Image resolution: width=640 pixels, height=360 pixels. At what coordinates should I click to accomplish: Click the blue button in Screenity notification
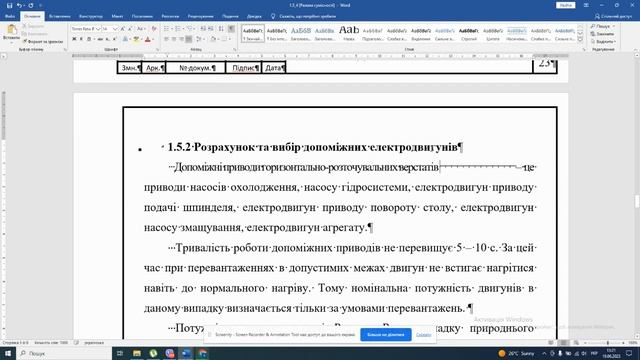coord(386,335)
